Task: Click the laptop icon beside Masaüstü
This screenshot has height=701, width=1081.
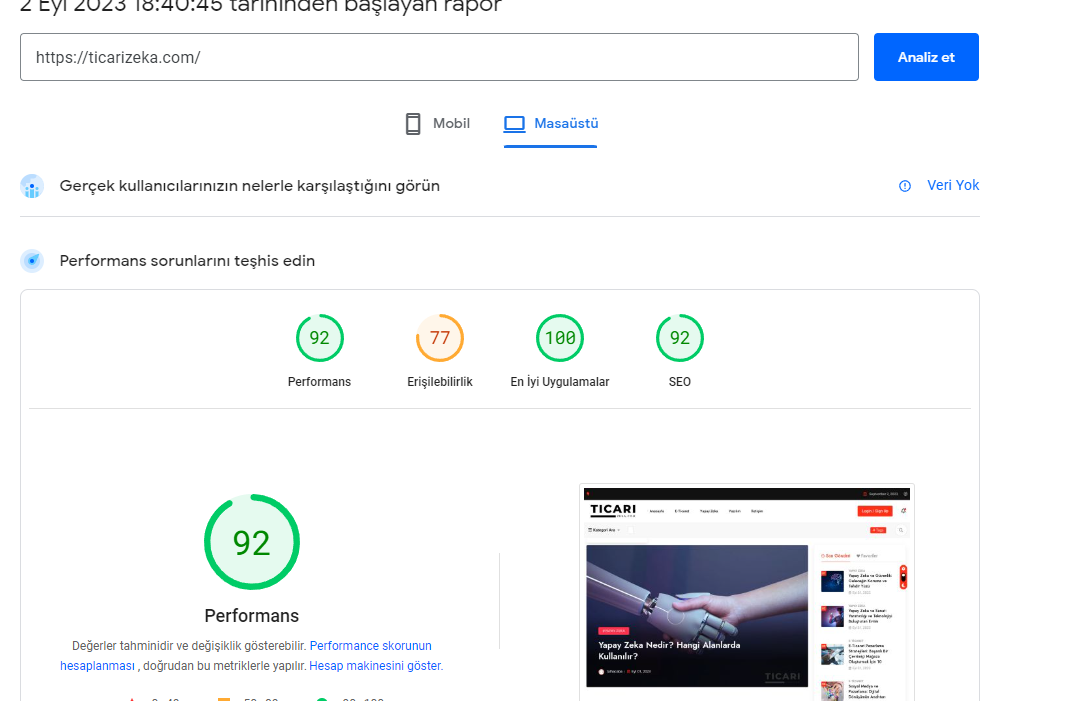Action: click(514, 124)
